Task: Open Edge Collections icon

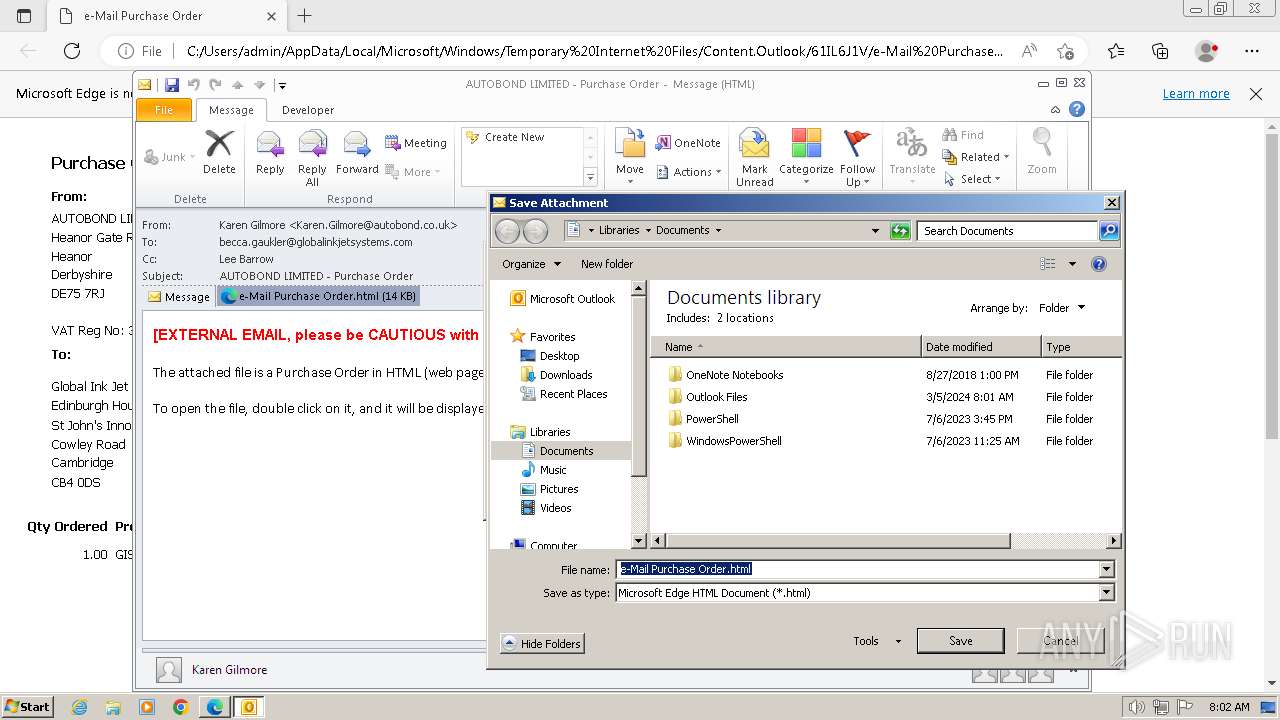Action: (x=1160, y=51)
